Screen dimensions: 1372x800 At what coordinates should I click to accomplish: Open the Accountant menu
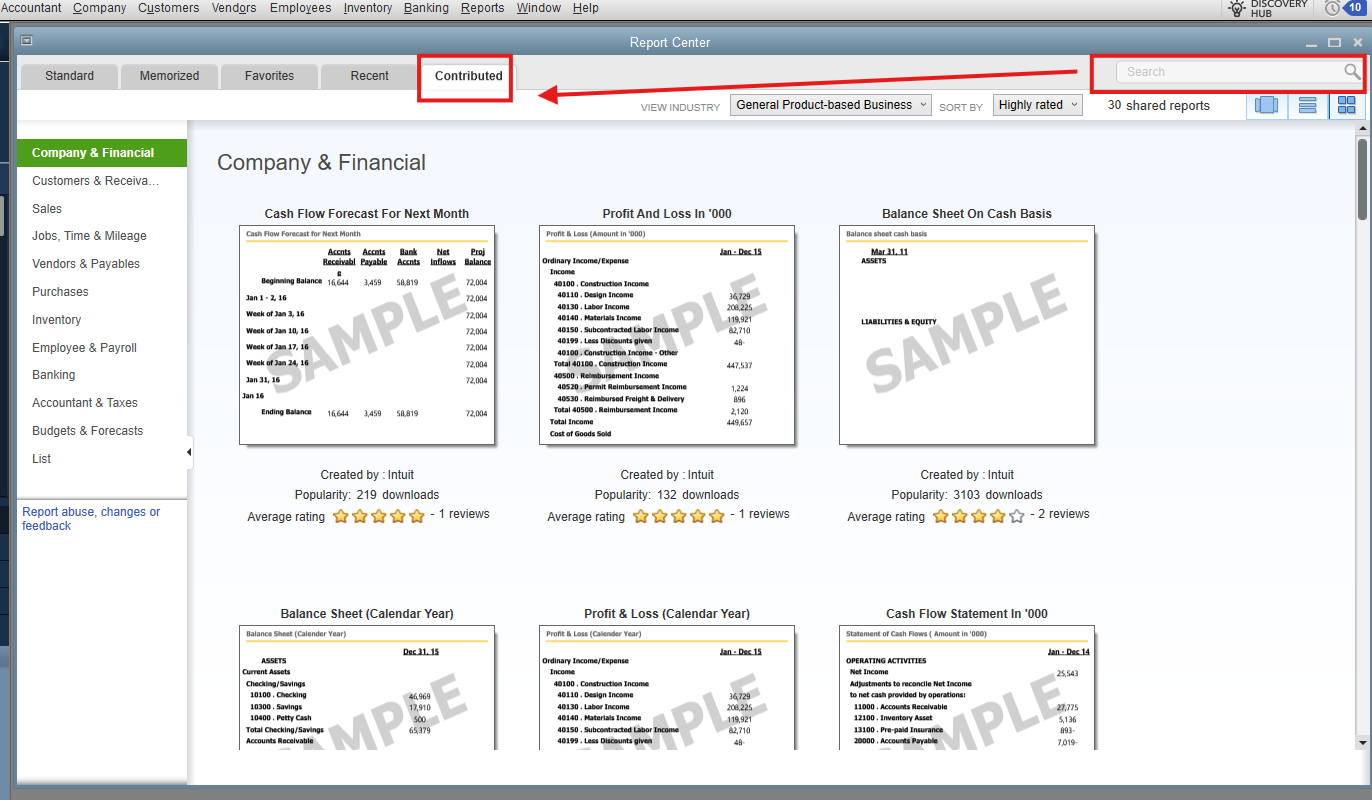31,8
